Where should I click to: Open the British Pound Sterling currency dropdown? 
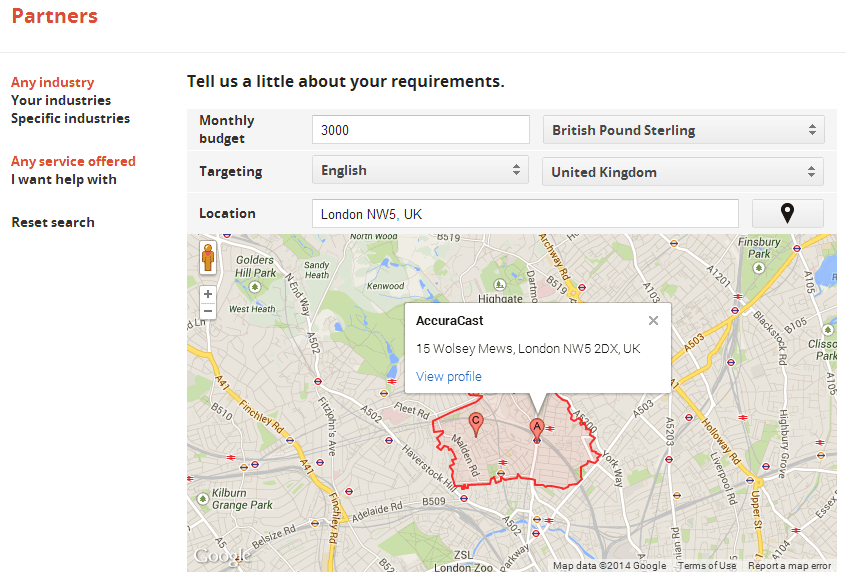click(684, 130)
